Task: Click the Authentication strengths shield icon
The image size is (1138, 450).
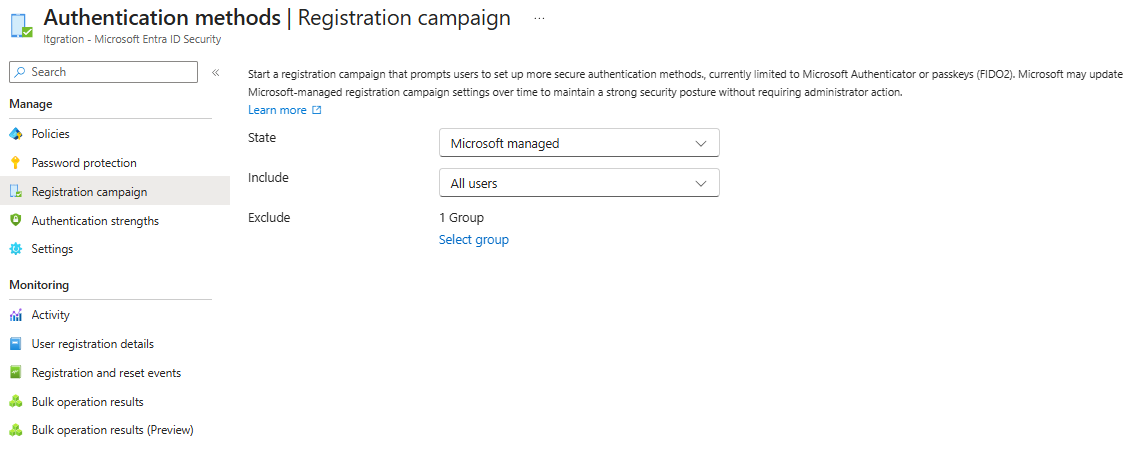Action: [x=16, y=221]
